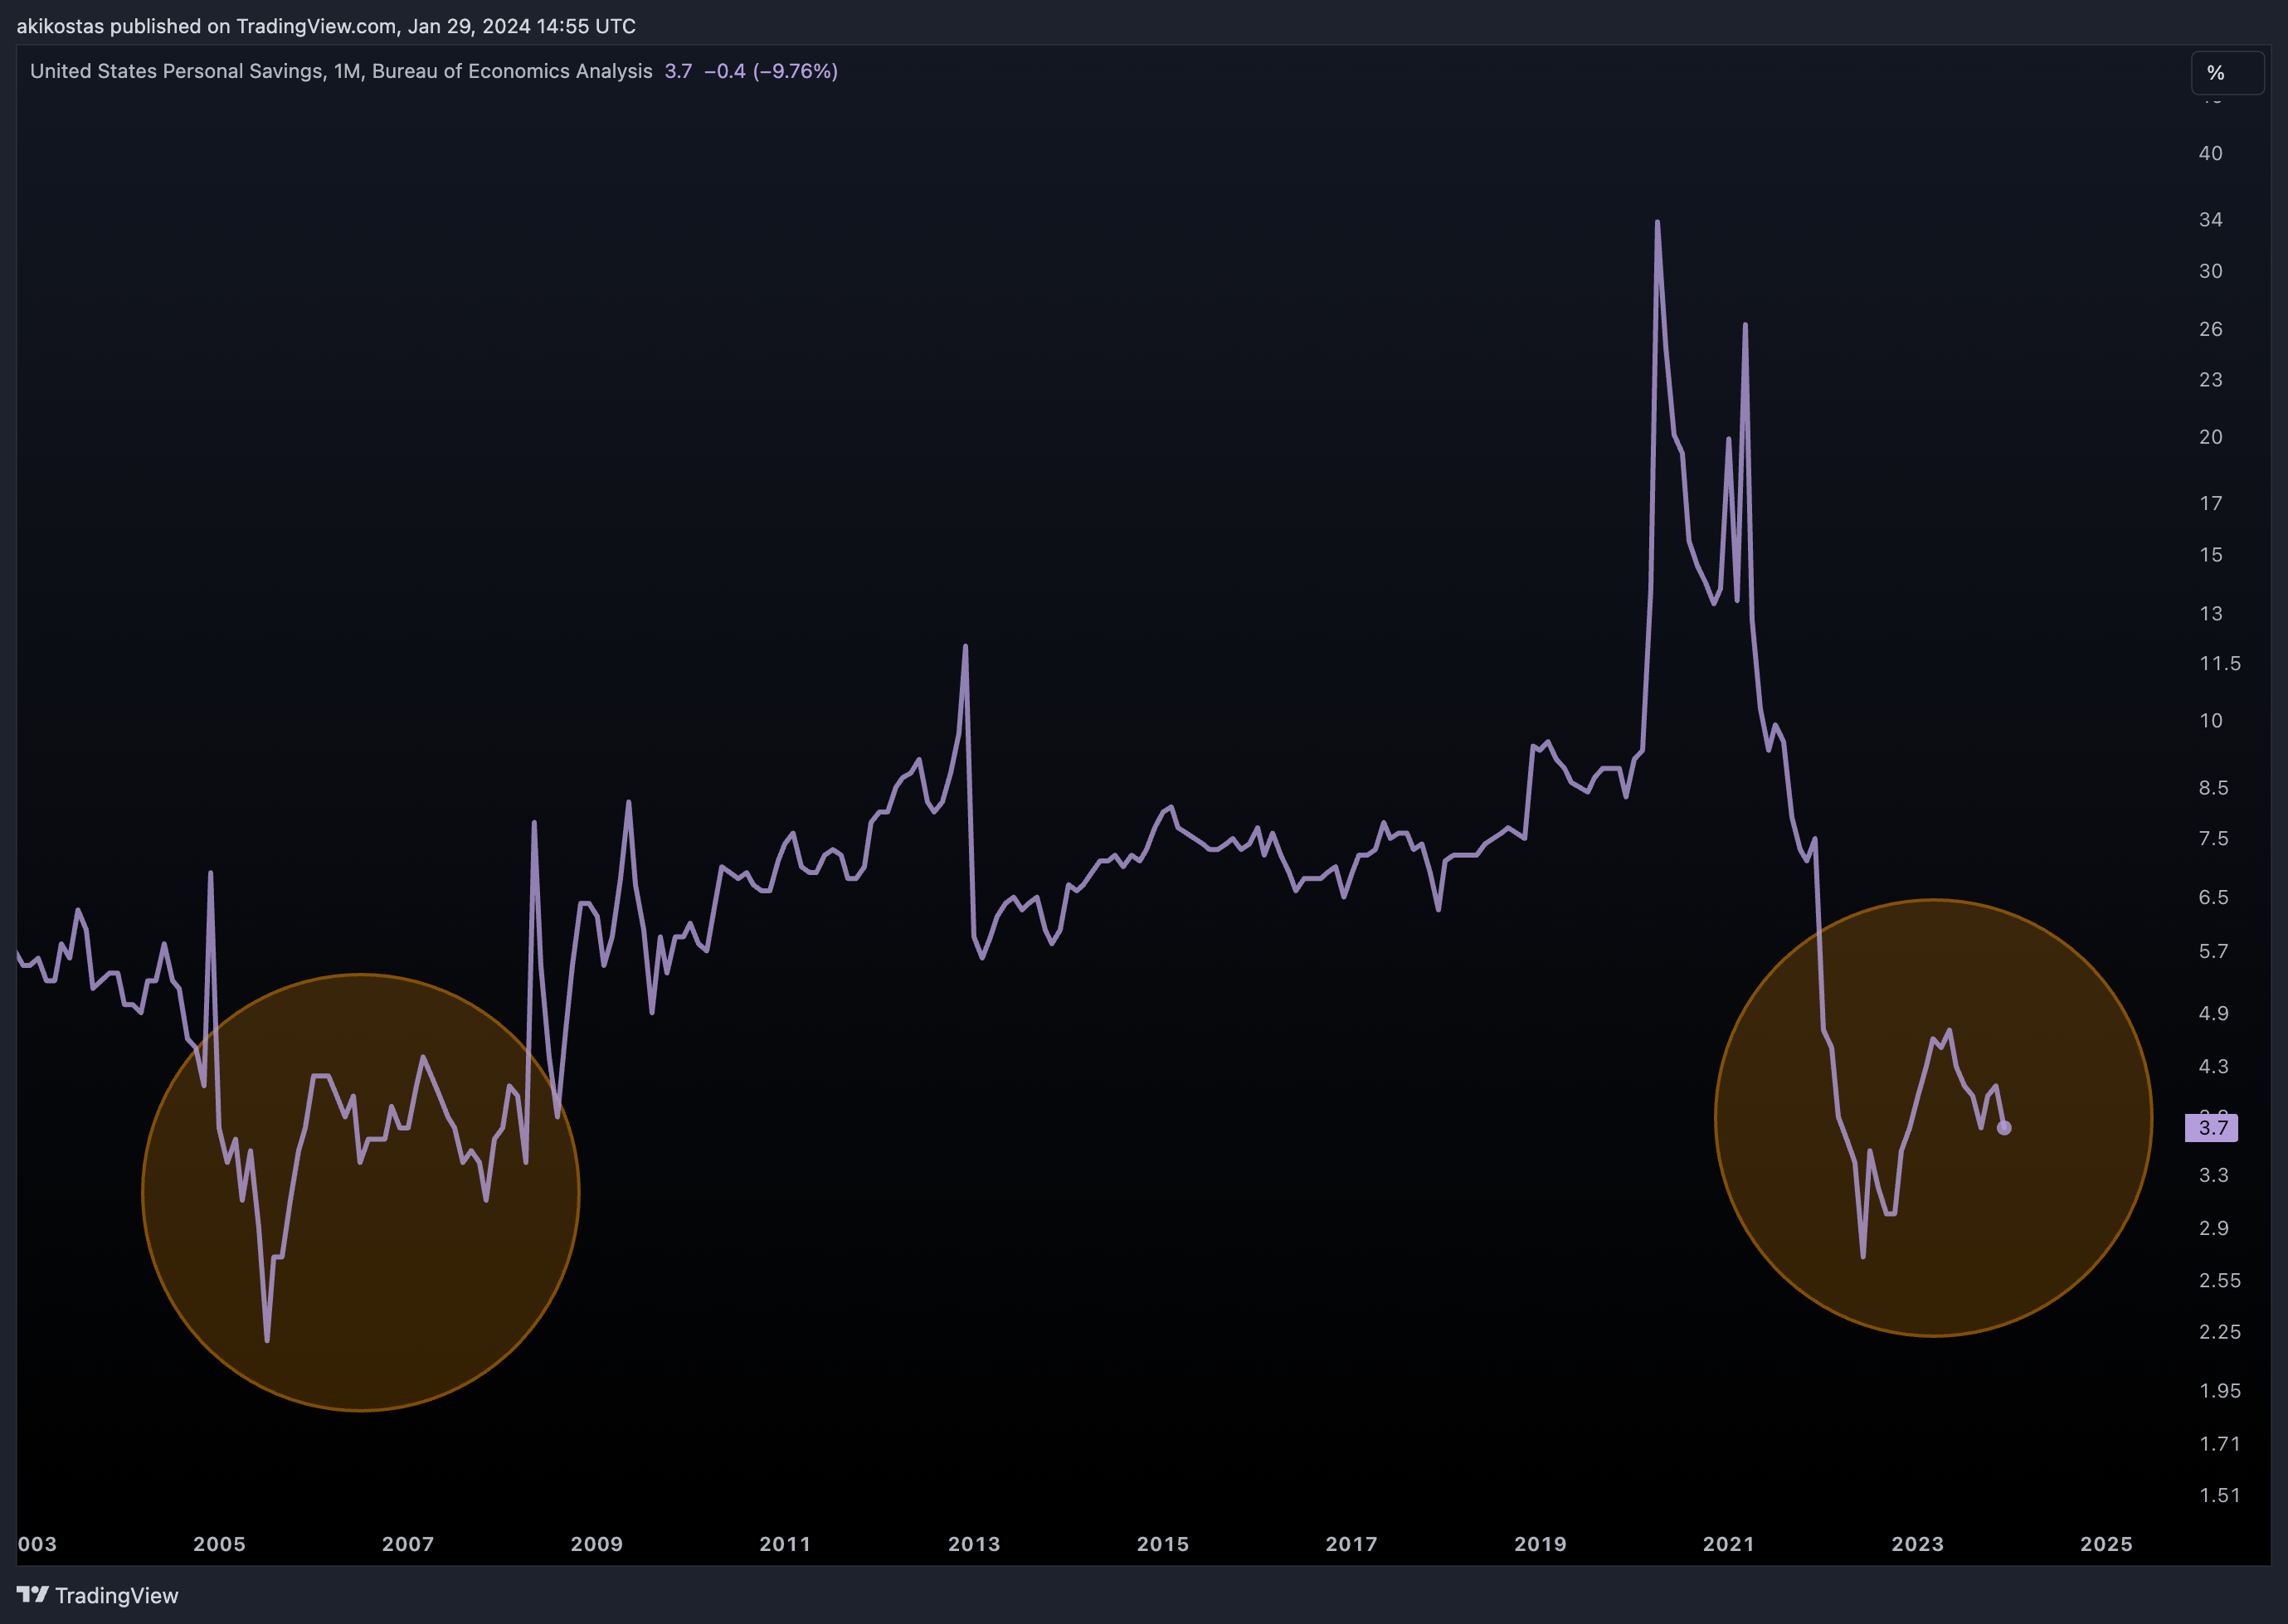This screenshot has width=2288, height=1624.
Task: Click the 4.9 value on price axis
Action: click(x=2214, y=1013)
